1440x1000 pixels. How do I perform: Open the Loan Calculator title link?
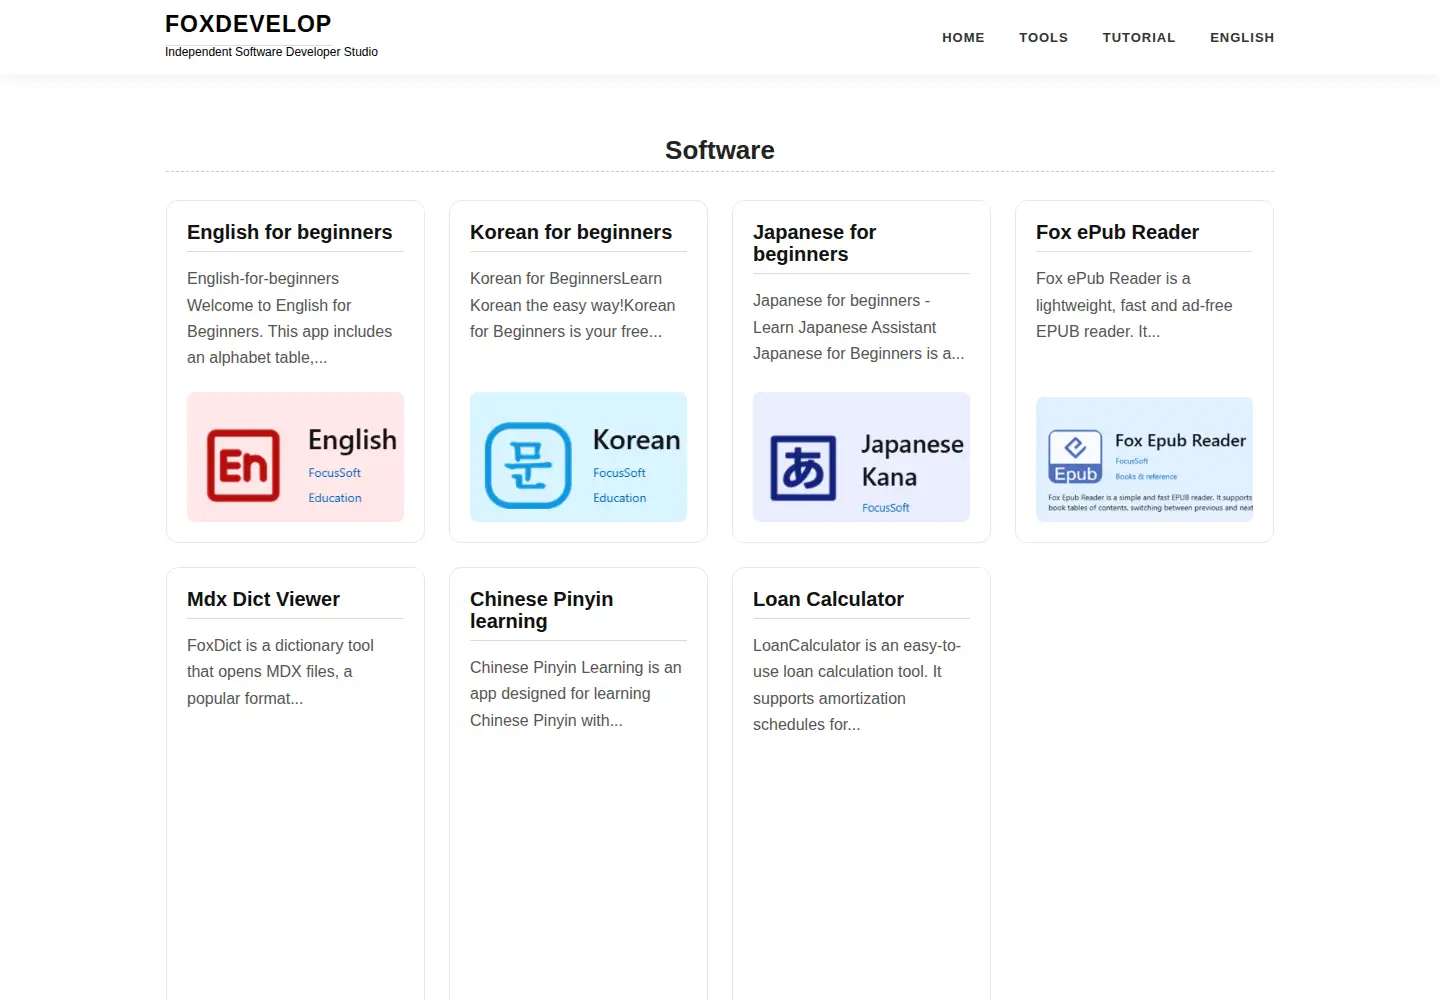click(x=828, y=599)
